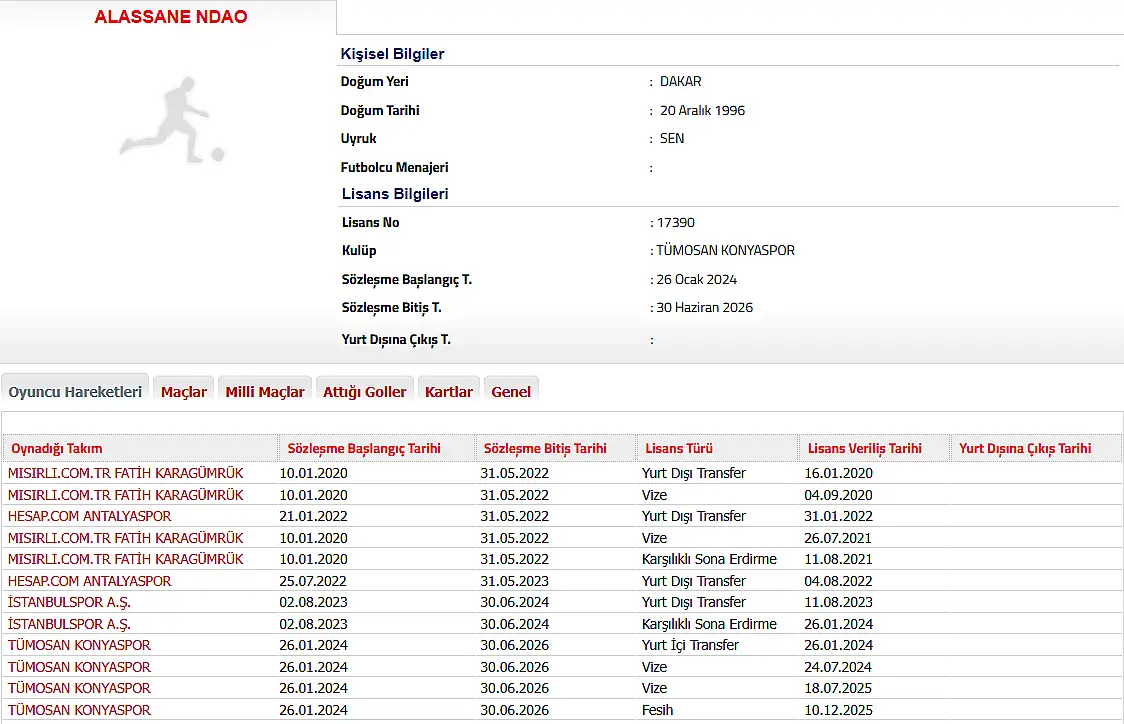Viewport: 1124px width, 724px height.
Task: Click Tümosan Konyaspor in the Yurt İçi Transfer row
Action: [x=80, y=645]
